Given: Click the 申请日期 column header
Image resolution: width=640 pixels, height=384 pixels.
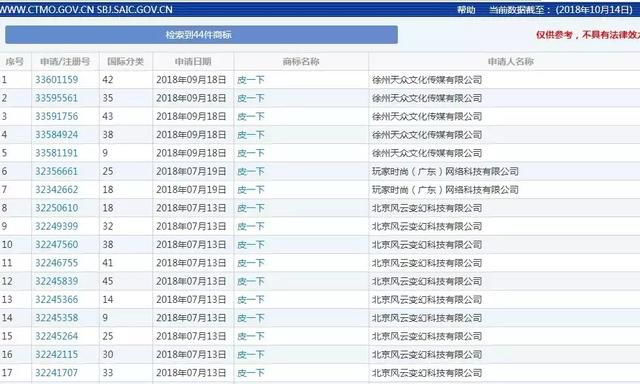Looking at the screenshot, I should 193,62.
